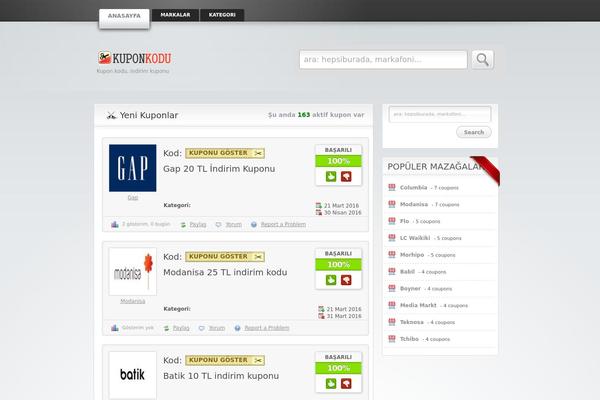This screenshot has width=600, height=400.
Task: Report a Problem for Gap coupon
Action: (283, 224)
